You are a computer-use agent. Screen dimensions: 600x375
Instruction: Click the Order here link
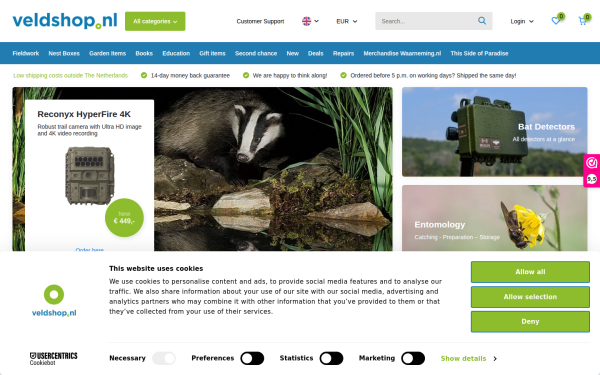click(x=90, y=249)
